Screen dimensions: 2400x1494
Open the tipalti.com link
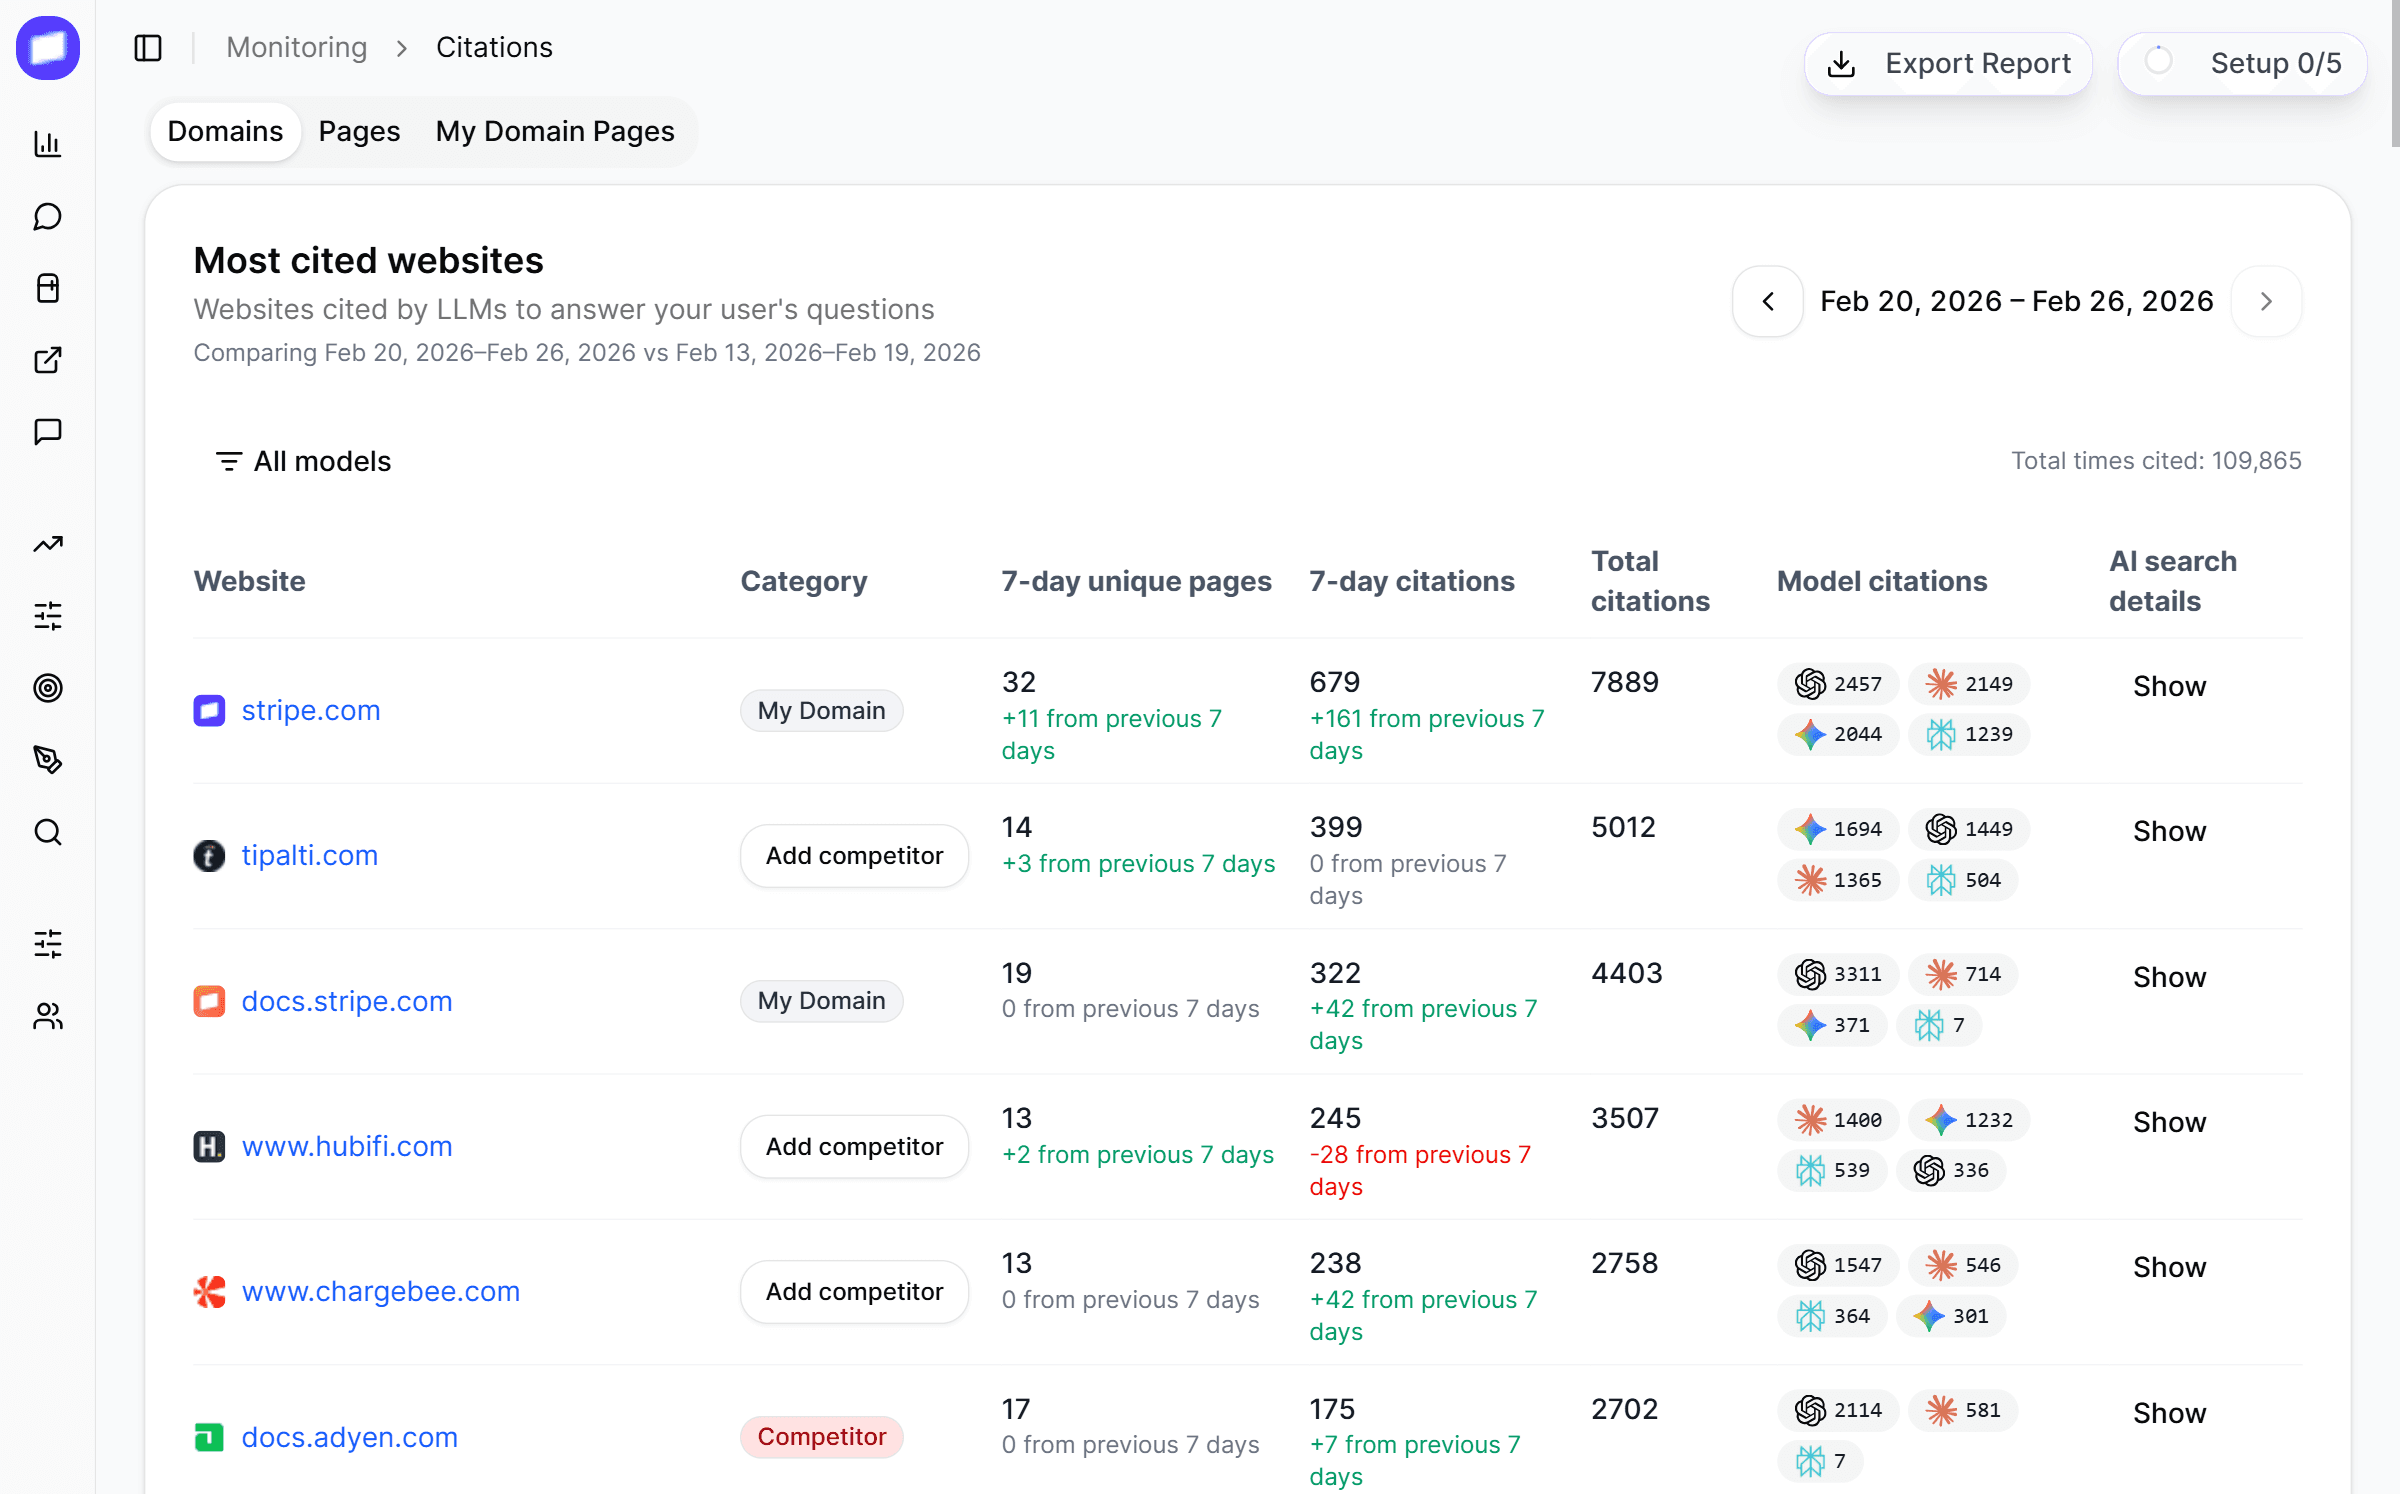310,855
